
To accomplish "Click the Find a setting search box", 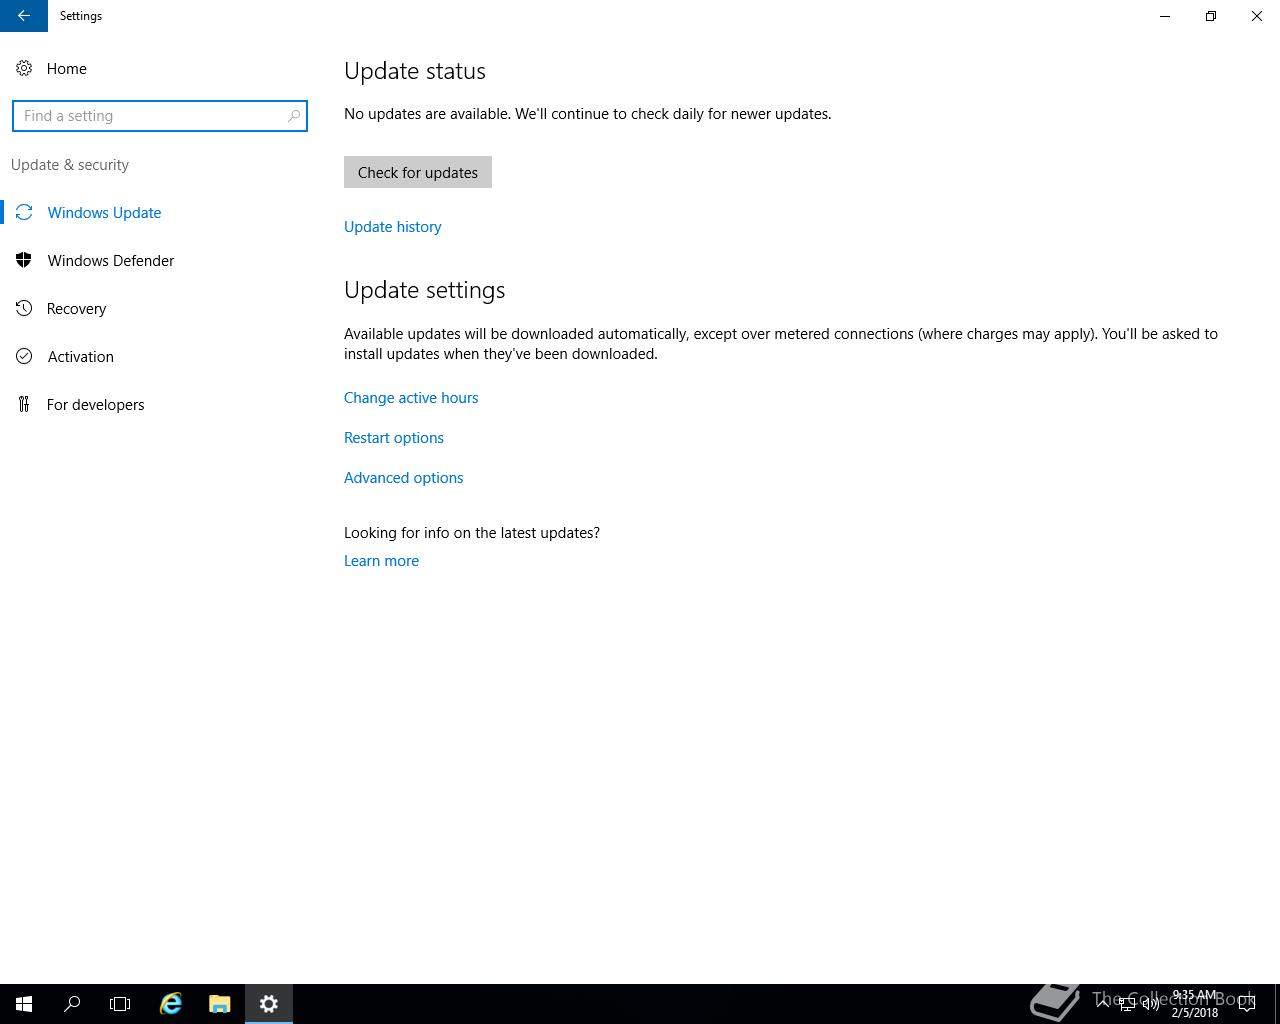I will point(160,116).
